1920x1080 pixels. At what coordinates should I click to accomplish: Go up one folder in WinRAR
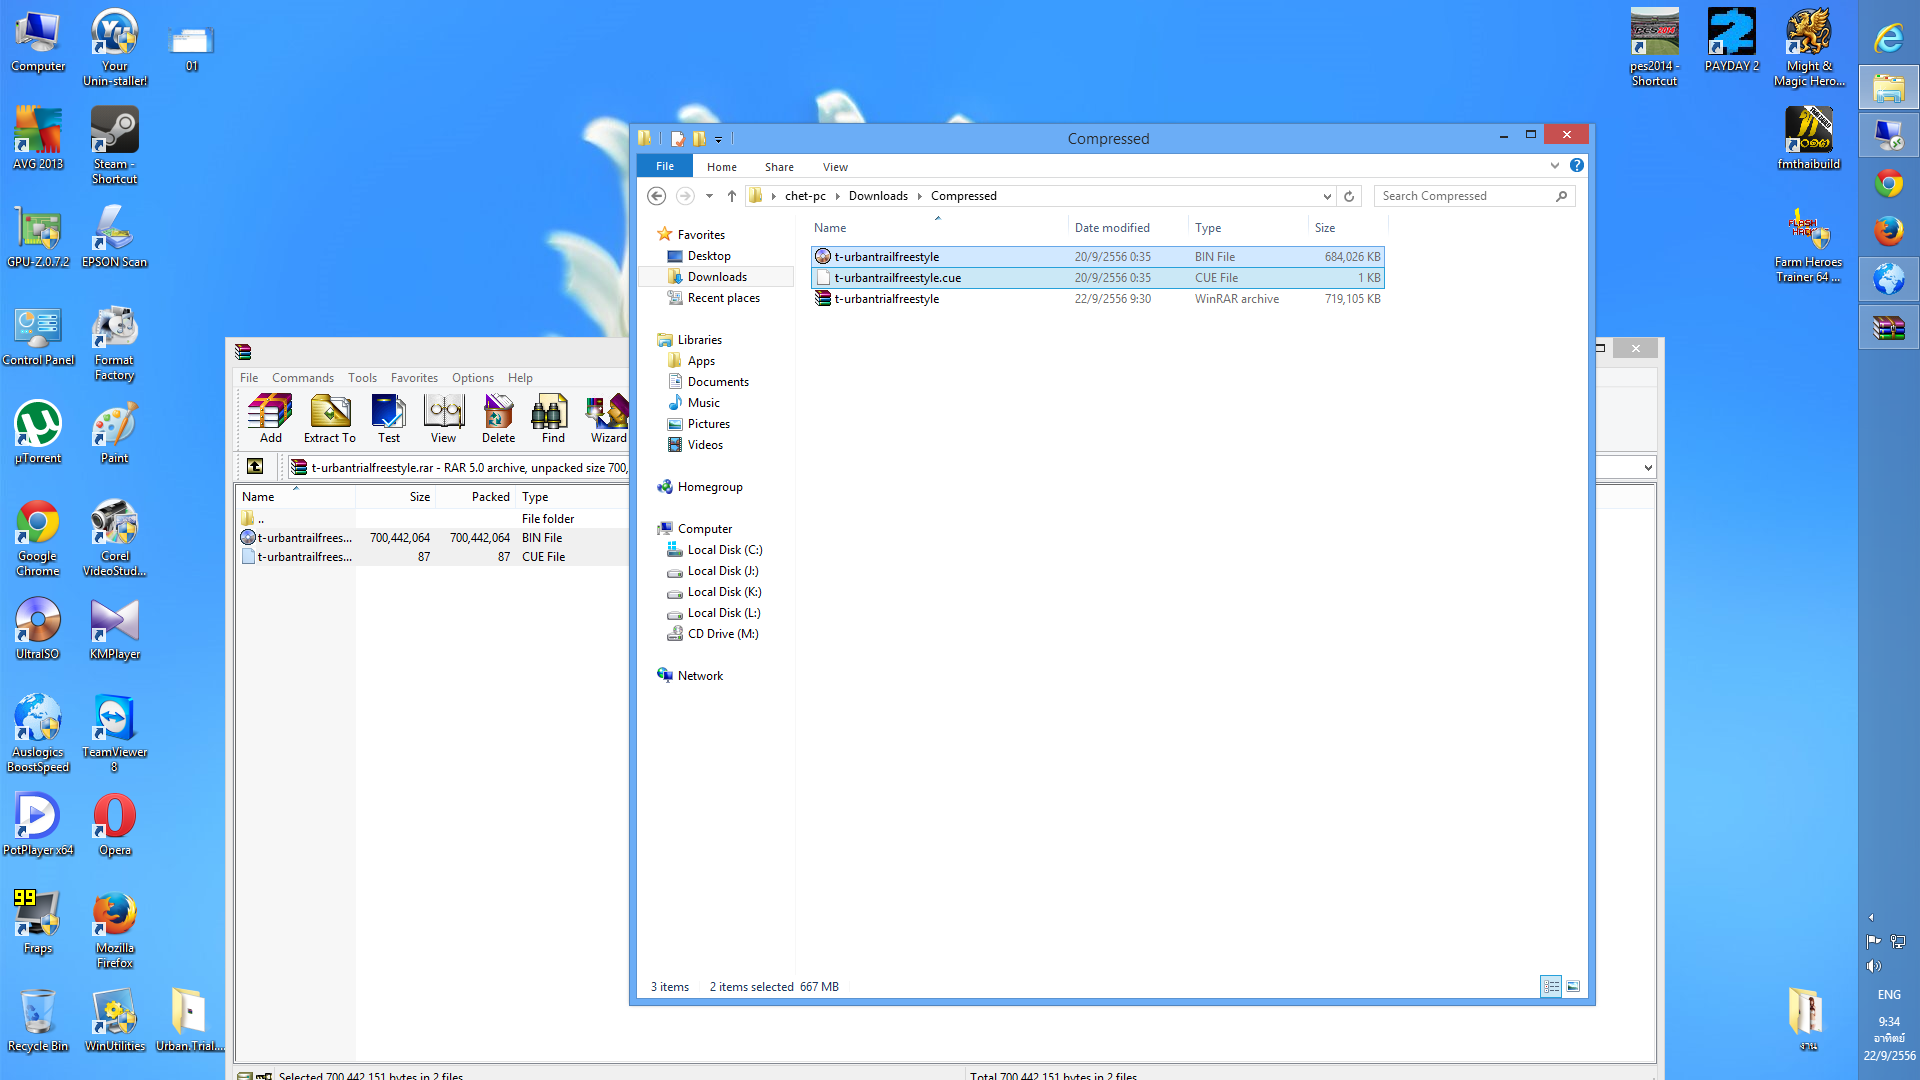[x=255, y=466]
